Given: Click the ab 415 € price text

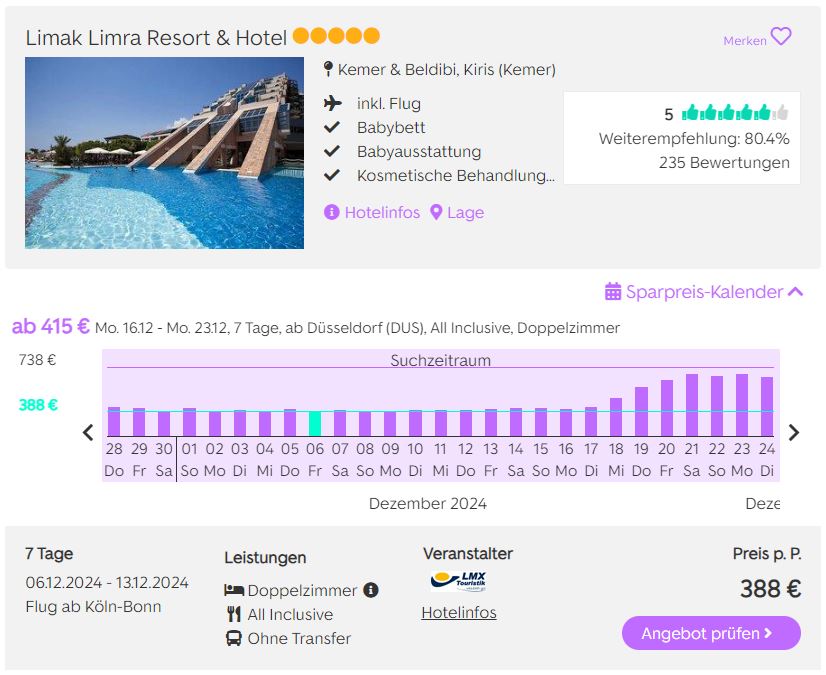Looking at the screenshot, I should coord(51,326).
